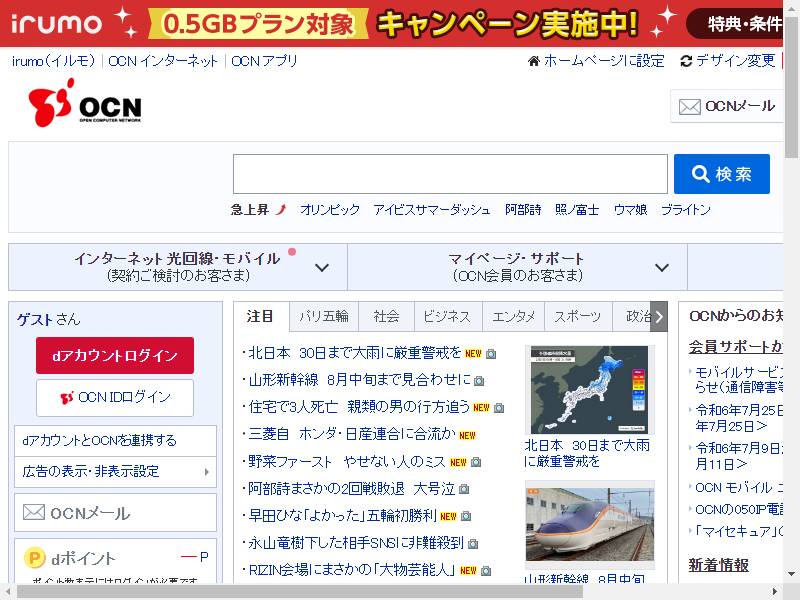This screenshot has width=800, height=600.
Task: Click the search text input field
Action: (x=451, y=174)
